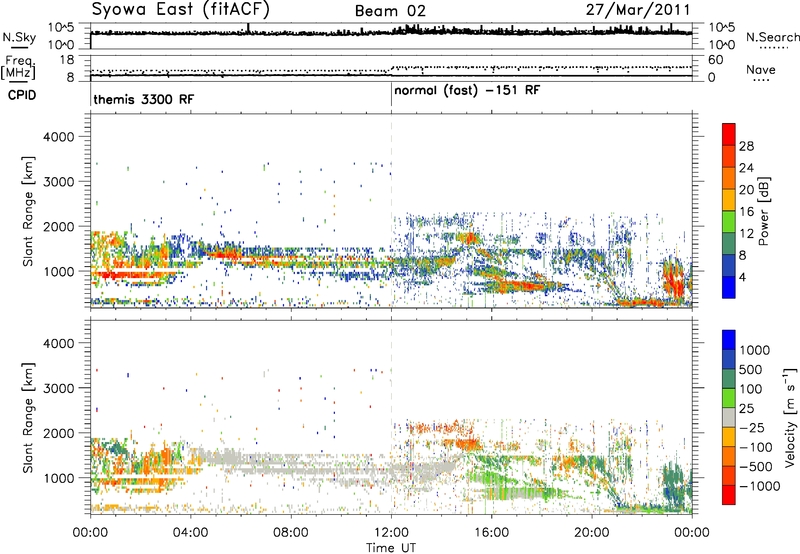The image size is (800, 554).
Task: Click the '500' label on Velocity color bar
Action: tap(750, 369)
